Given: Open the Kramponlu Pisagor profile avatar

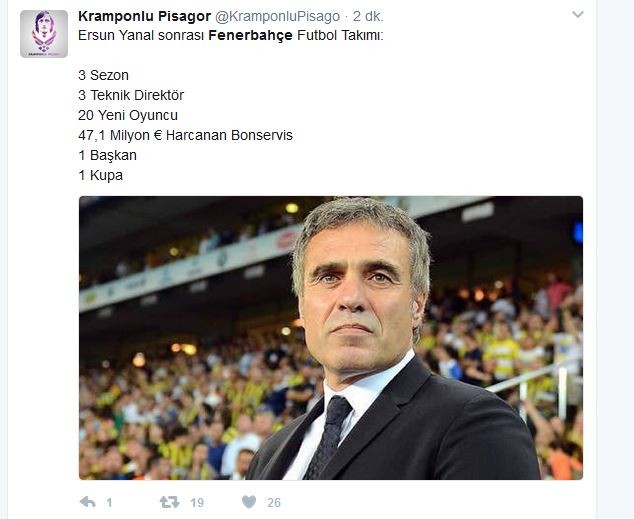Looking at the screenshot, I should point(44,34).
